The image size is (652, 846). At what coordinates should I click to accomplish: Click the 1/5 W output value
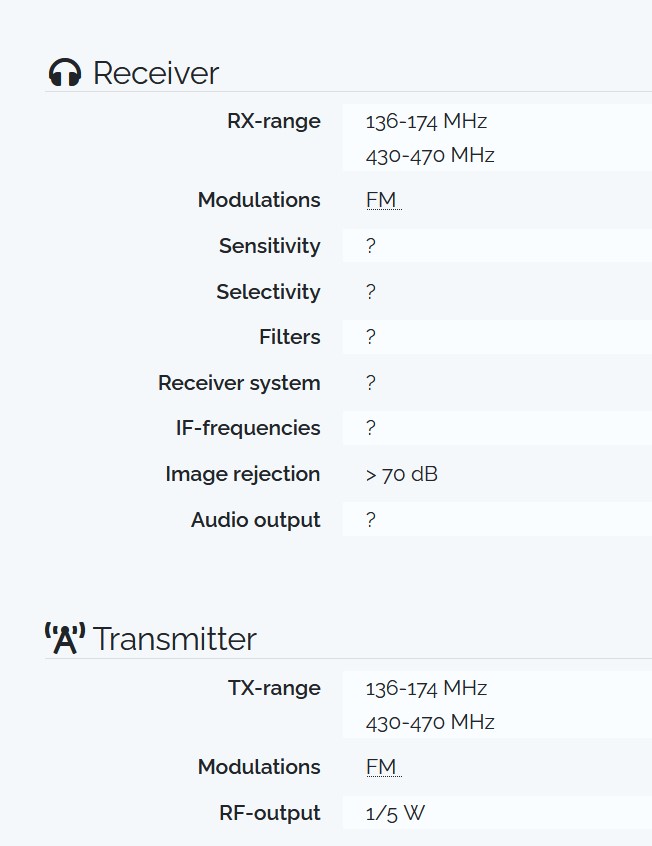[x=395, y=813]
